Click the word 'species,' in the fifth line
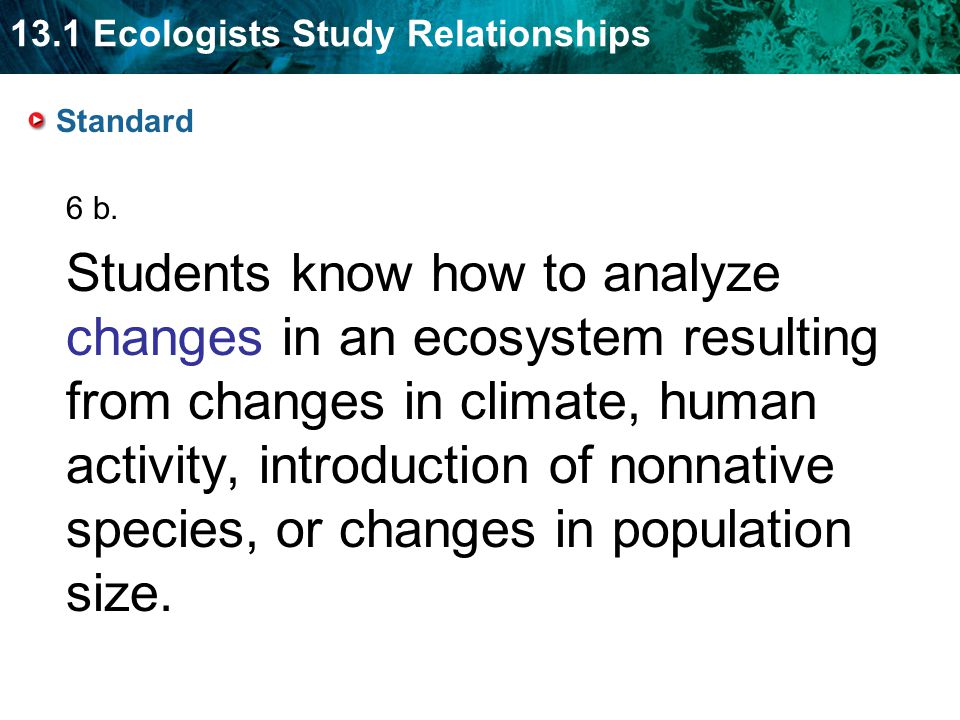The width and height of the screenshot is (960, 720). coord(162,531)
